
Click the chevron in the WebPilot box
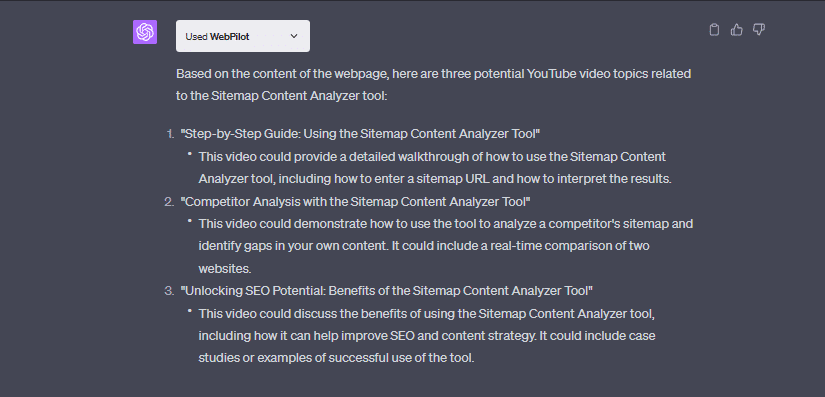[294, 36]
